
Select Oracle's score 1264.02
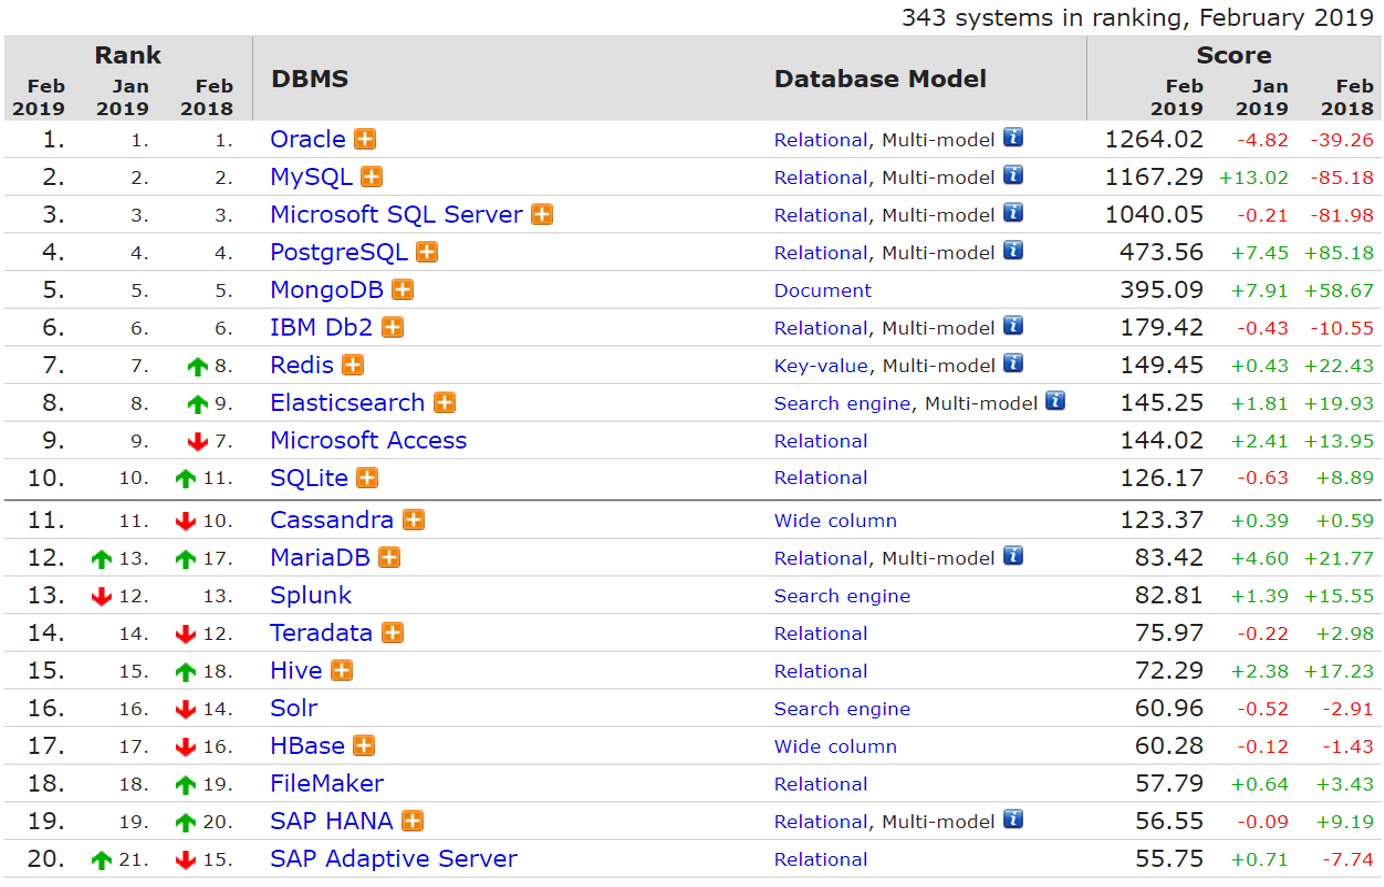1154,140
